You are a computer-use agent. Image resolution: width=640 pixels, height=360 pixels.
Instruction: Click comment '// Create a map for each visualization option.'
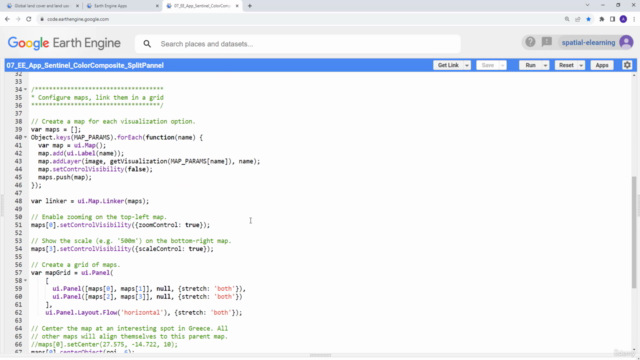click(113, 122)
